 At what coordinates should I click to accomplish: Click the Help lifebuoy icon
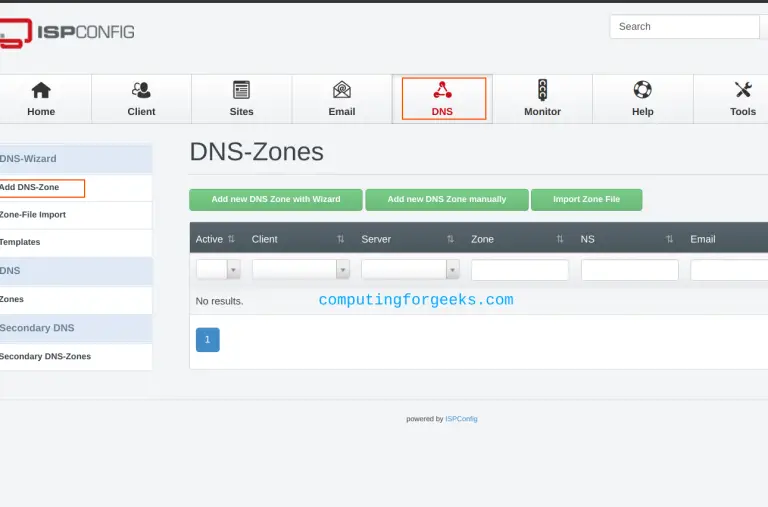642,90
